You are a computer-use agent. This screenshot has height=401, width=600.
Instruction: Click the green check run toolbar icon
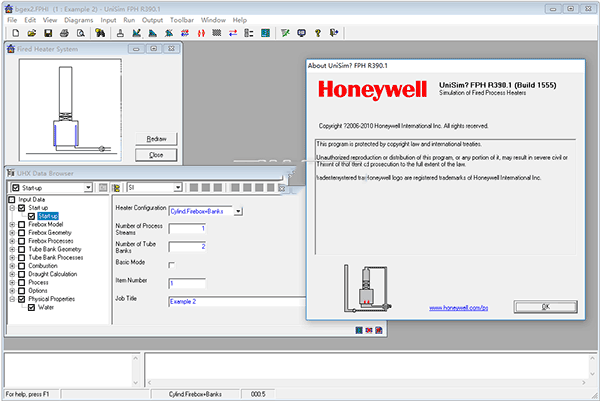point(285,33)
